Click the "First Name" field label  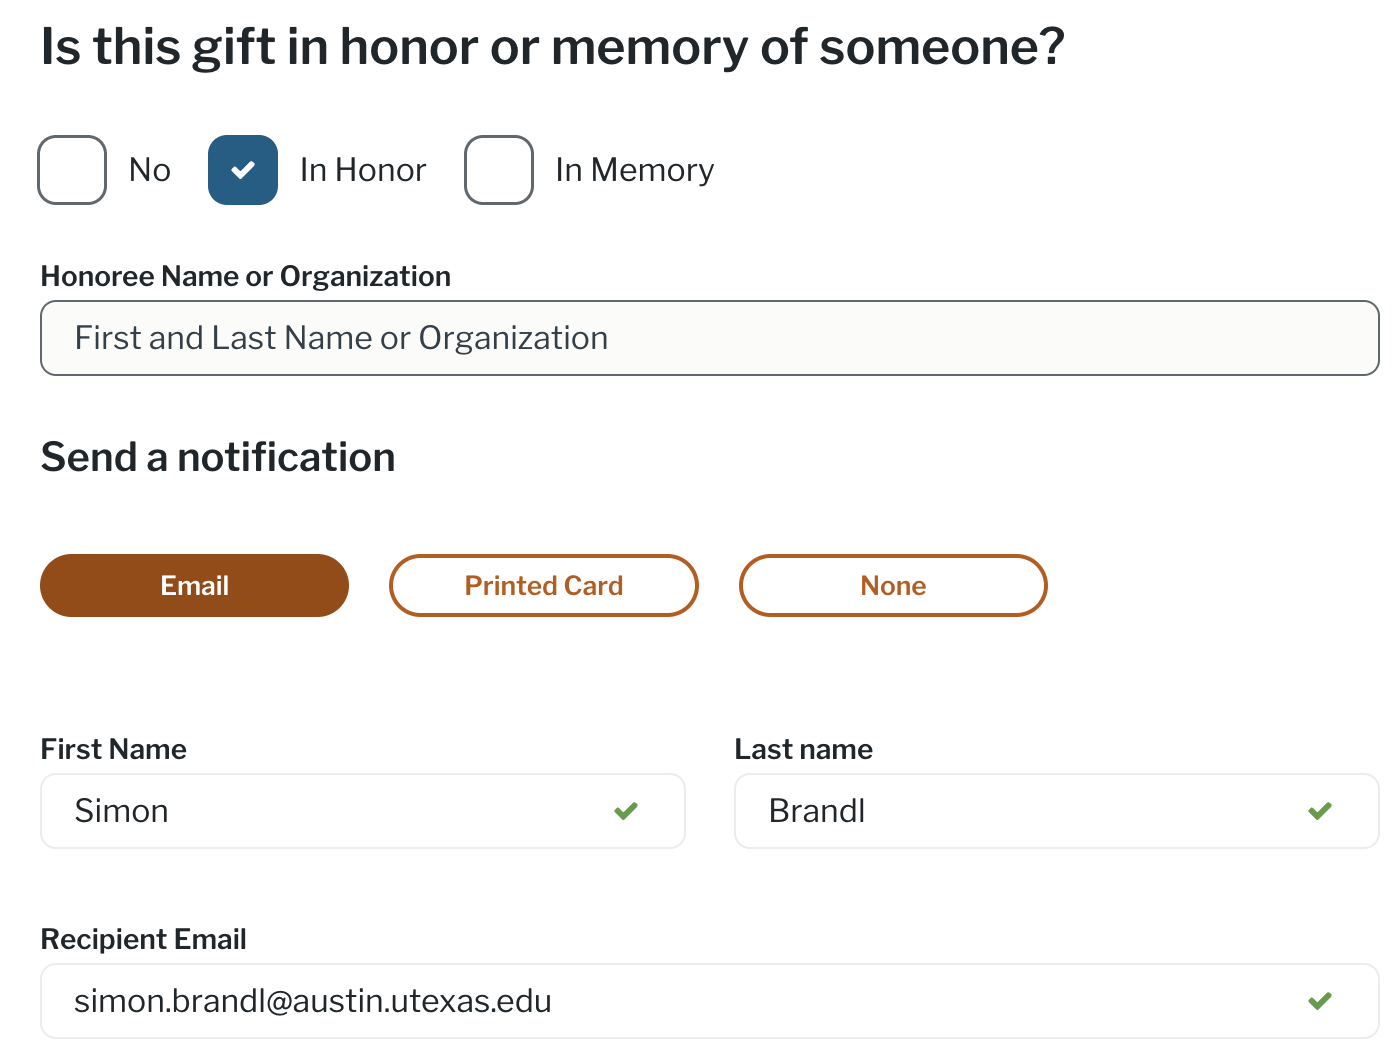click(114, 749)
